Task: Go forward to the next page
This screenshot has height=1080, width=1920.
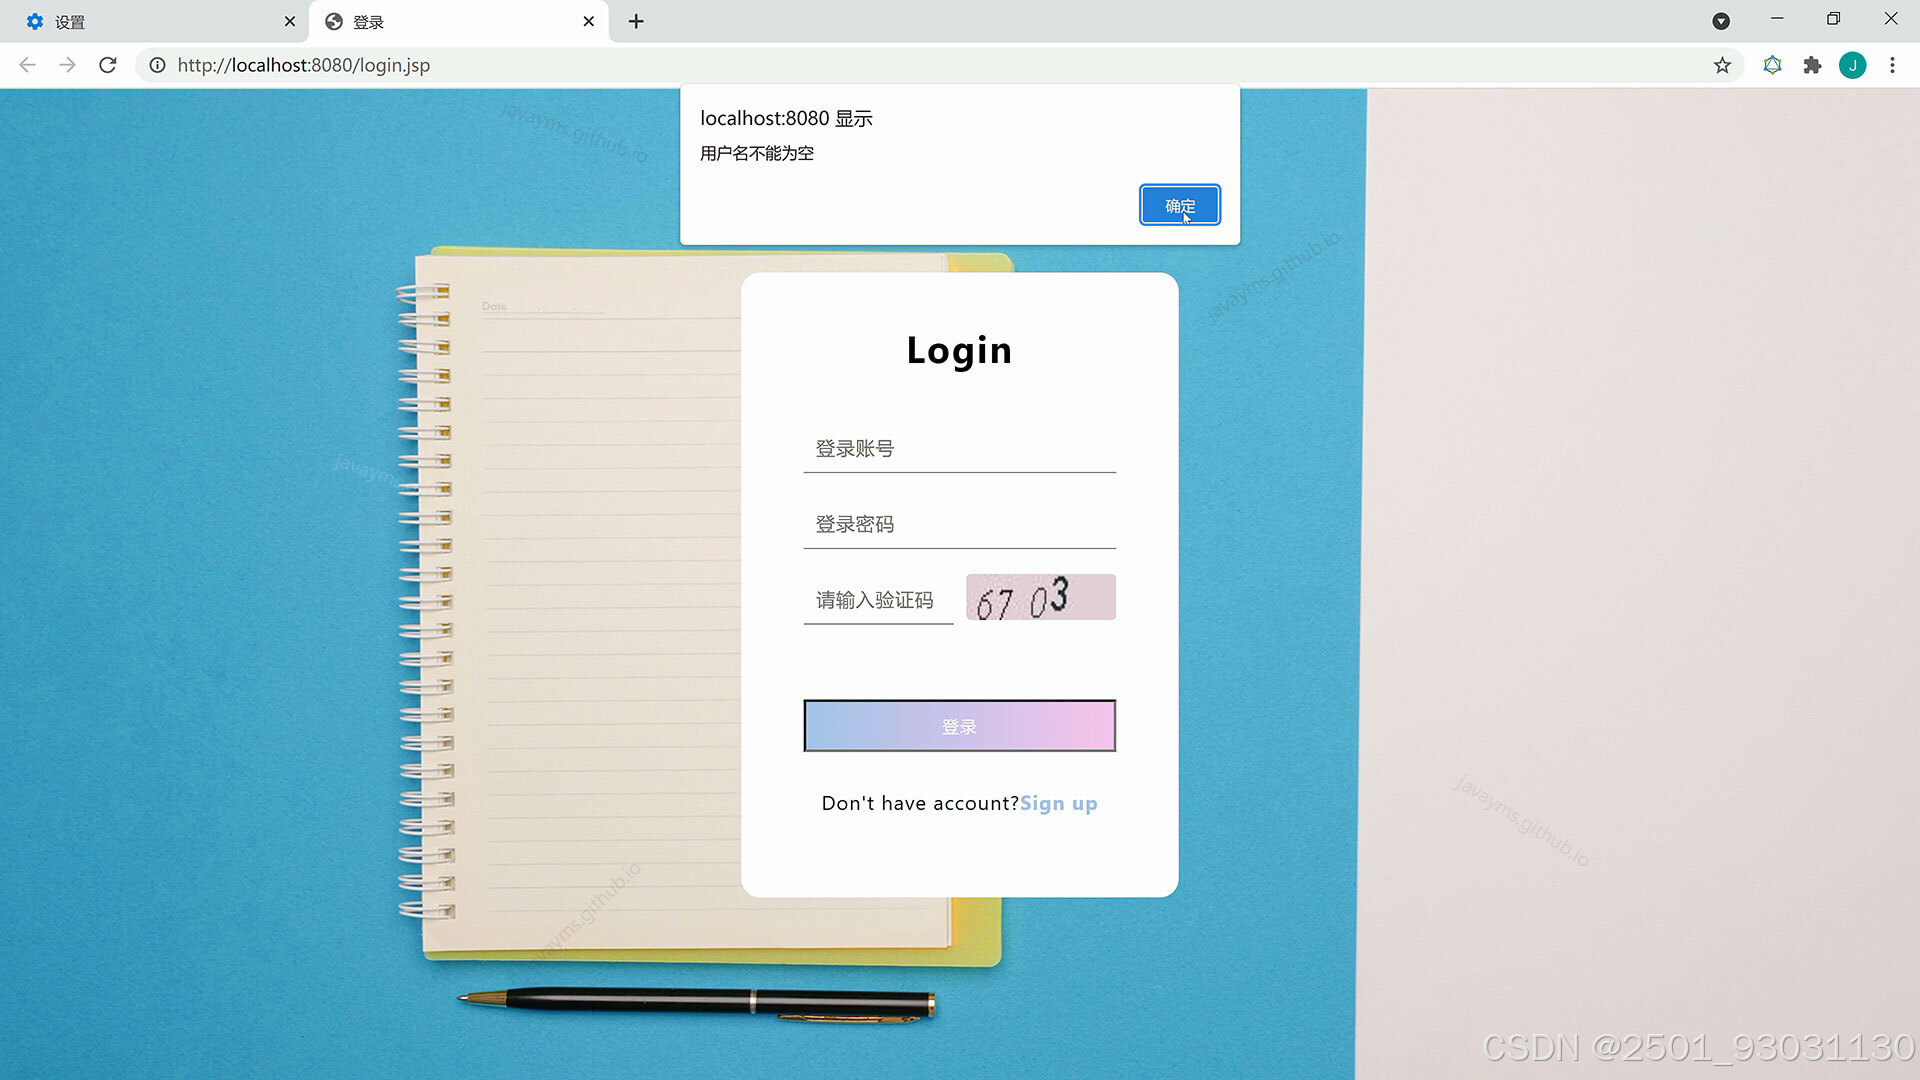Action: [x=67, y=65]
